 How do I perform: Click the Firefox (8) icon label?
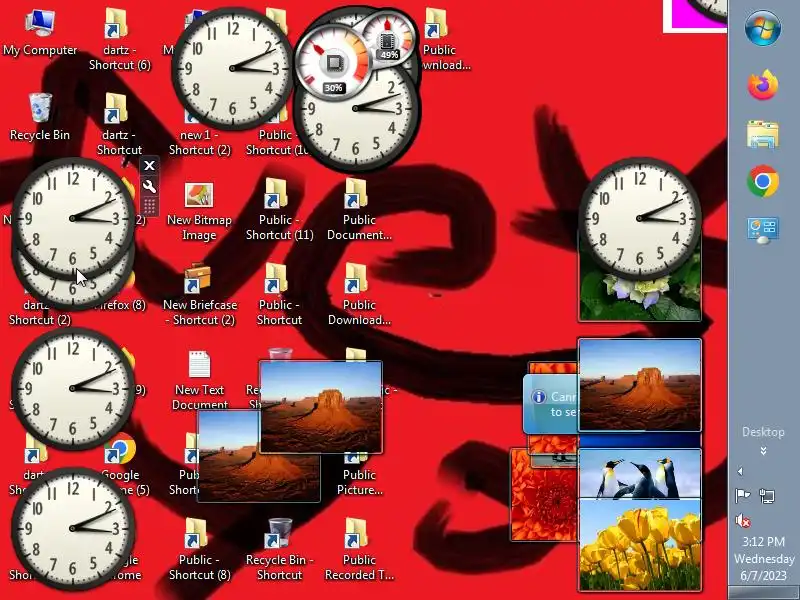[x=118, y=305]
